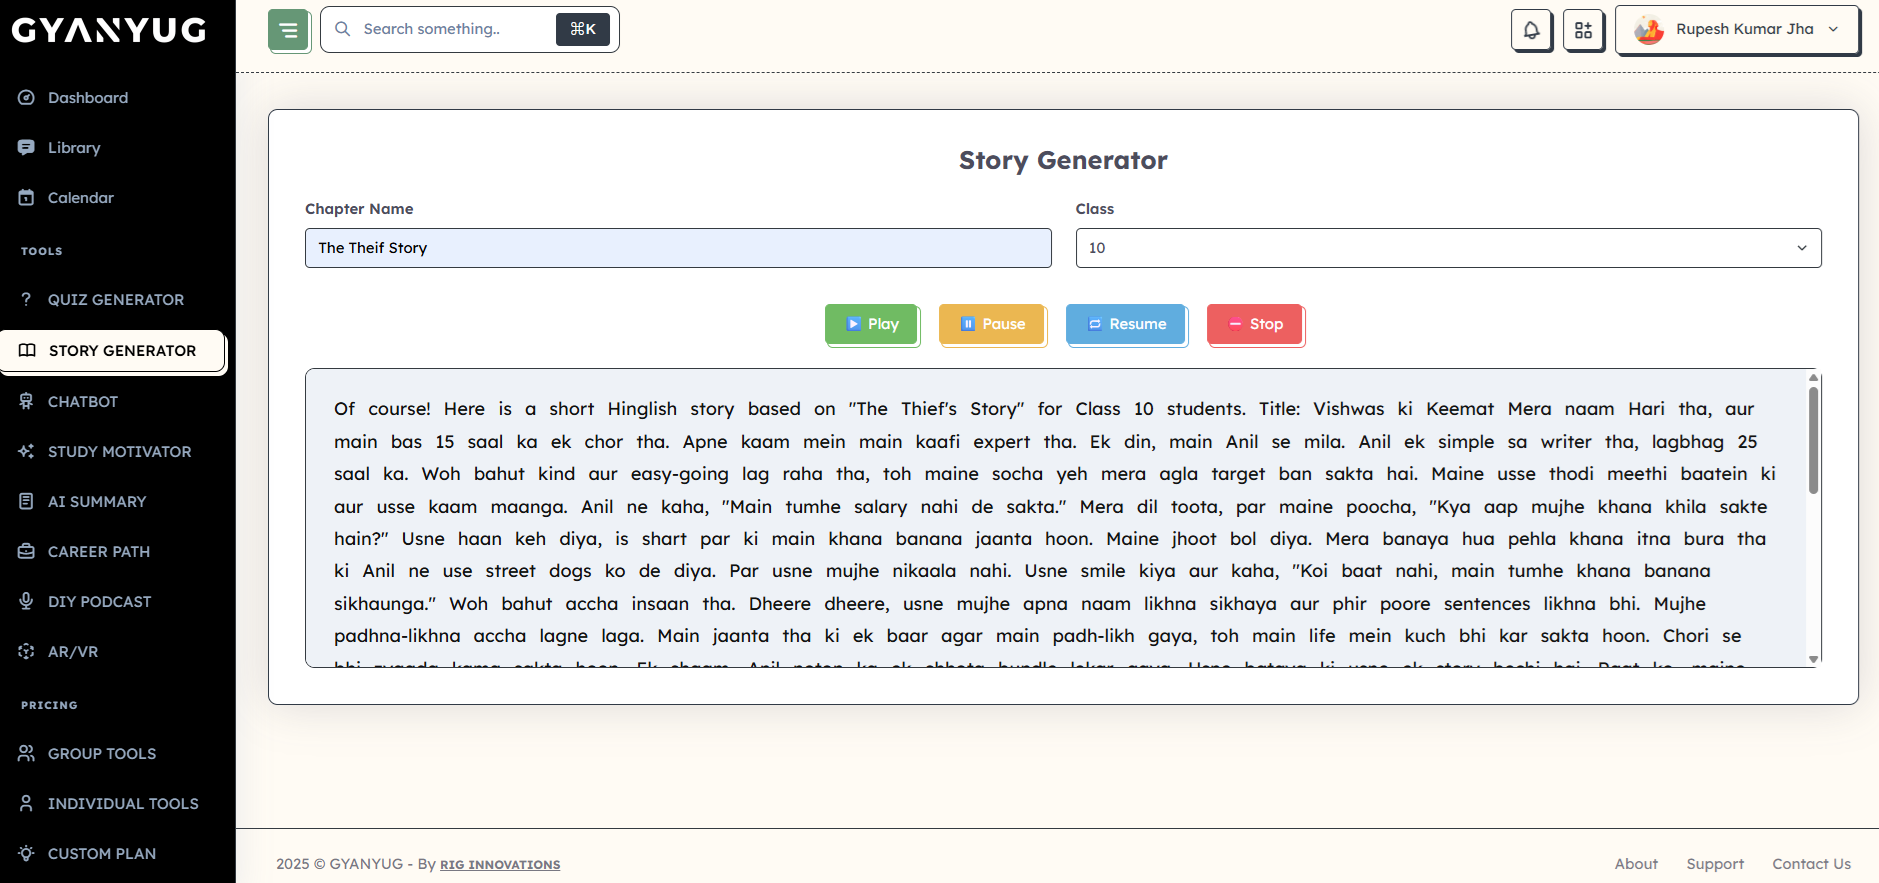Toggle the green sidebar menu button
Image resolution: width=1879 pixels, height=883 pixels.
289,30
